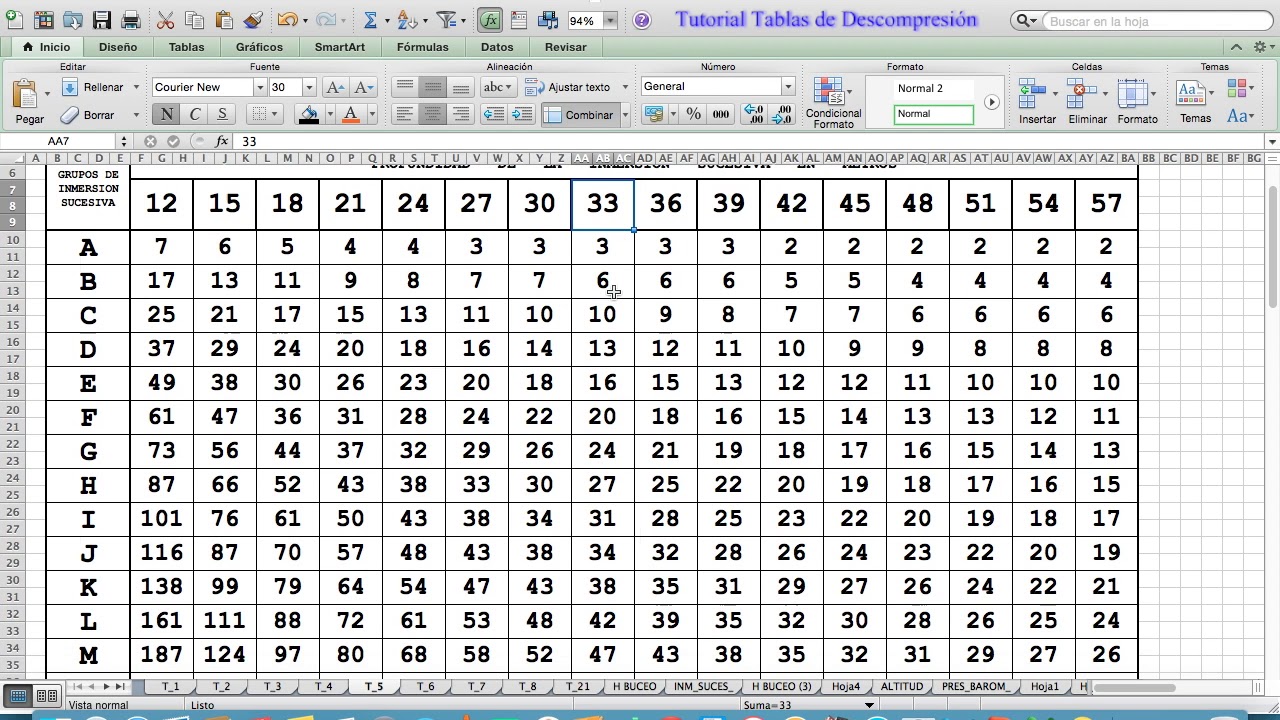This screenshot has height=720, width=1280.
Task: Open Gráficos ribbon tab
Action: pos(259,47)
